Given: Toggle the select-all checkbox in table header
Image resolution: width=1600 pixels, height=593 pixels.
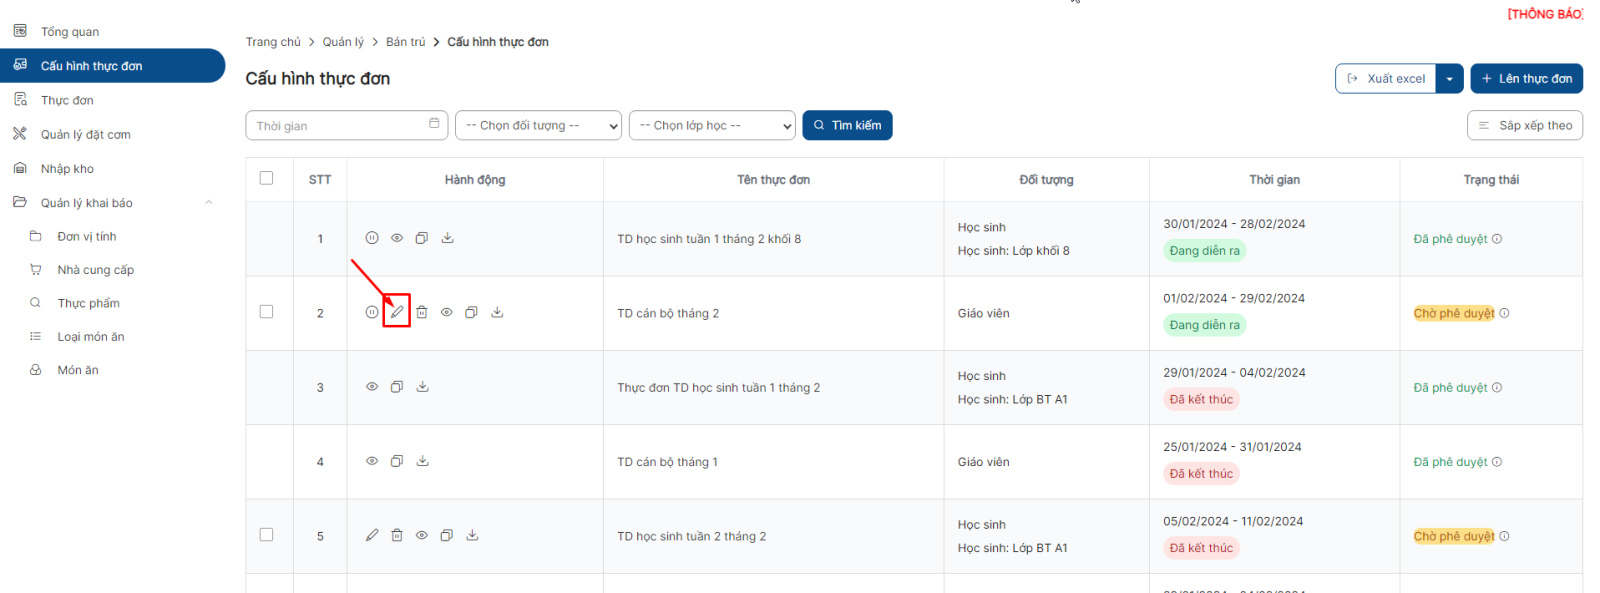Looking at the screenshot, I should [266, 178].
